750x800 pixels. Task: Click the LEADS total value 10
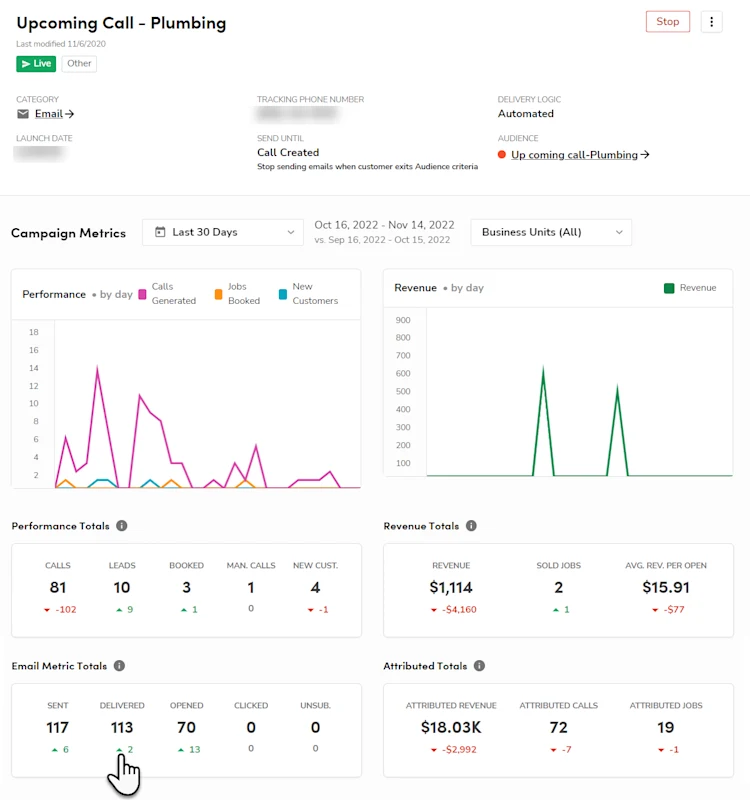(x=121, y=588)
